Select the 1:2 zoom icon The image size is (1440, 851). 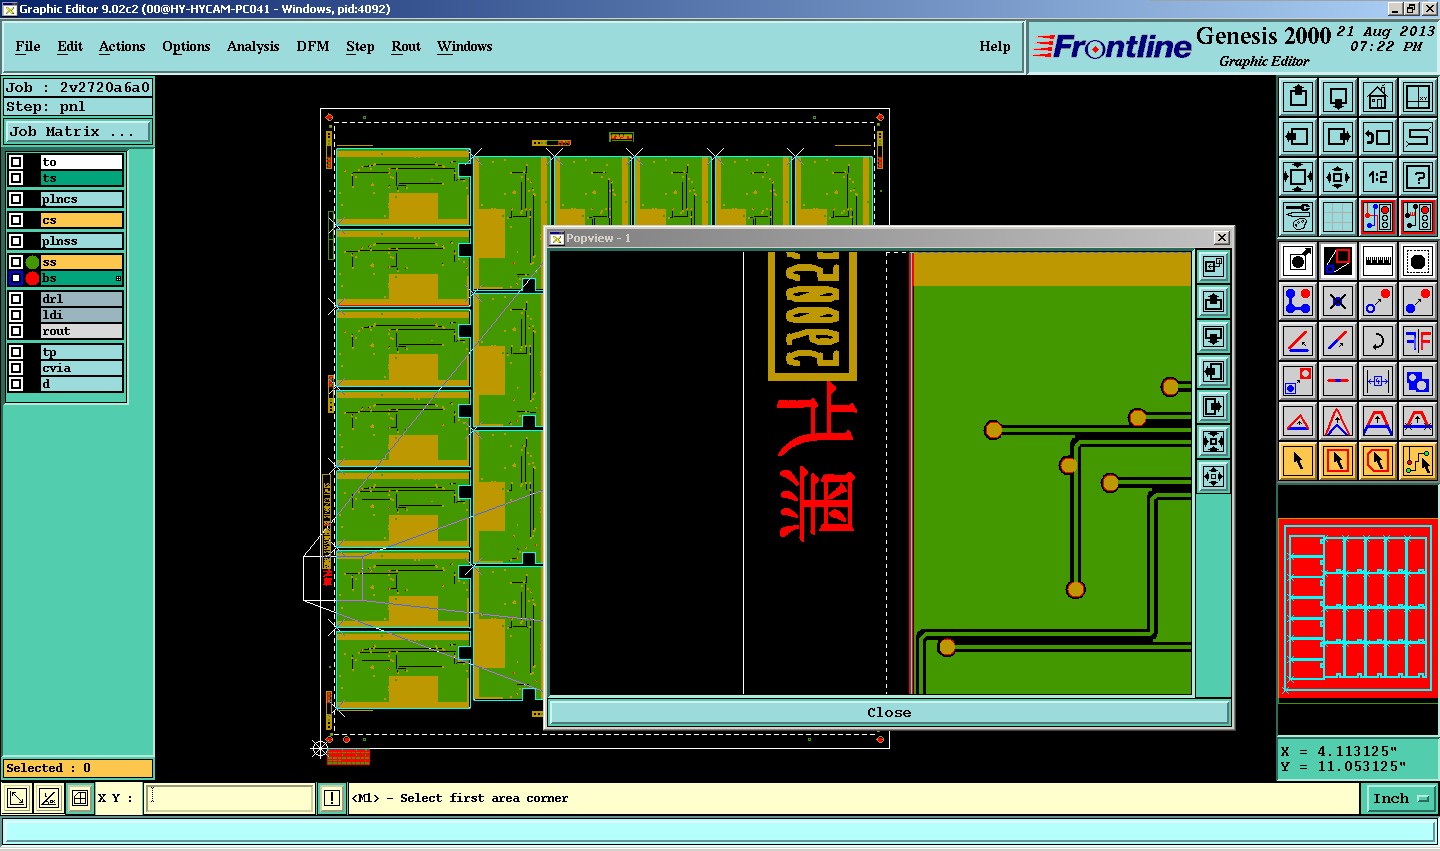click(x=1377, y=177)
